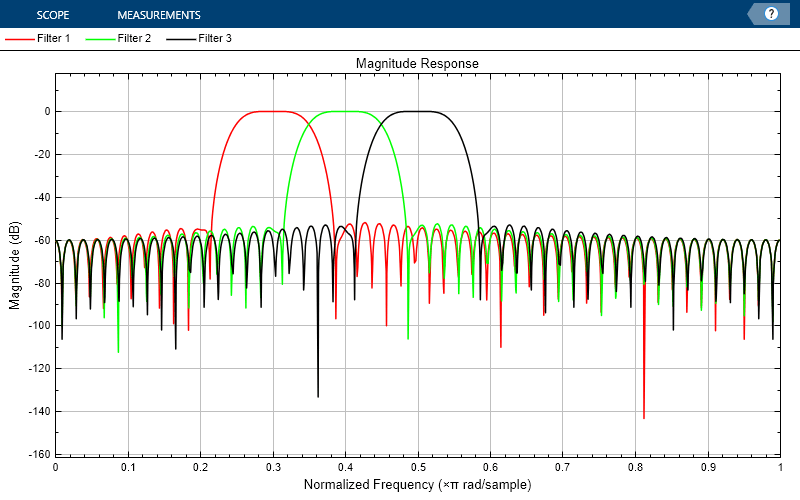Select the Magnitude Response plot title
The width and height of the screenshot is (800, 500).
click(x=417, y=63)
